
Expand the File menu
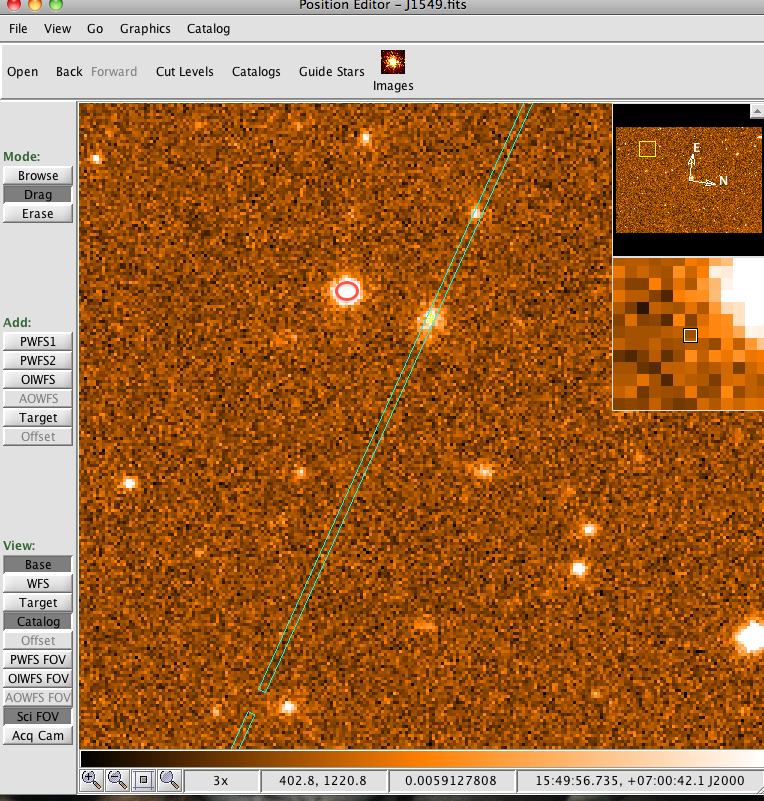click(18, 29)
